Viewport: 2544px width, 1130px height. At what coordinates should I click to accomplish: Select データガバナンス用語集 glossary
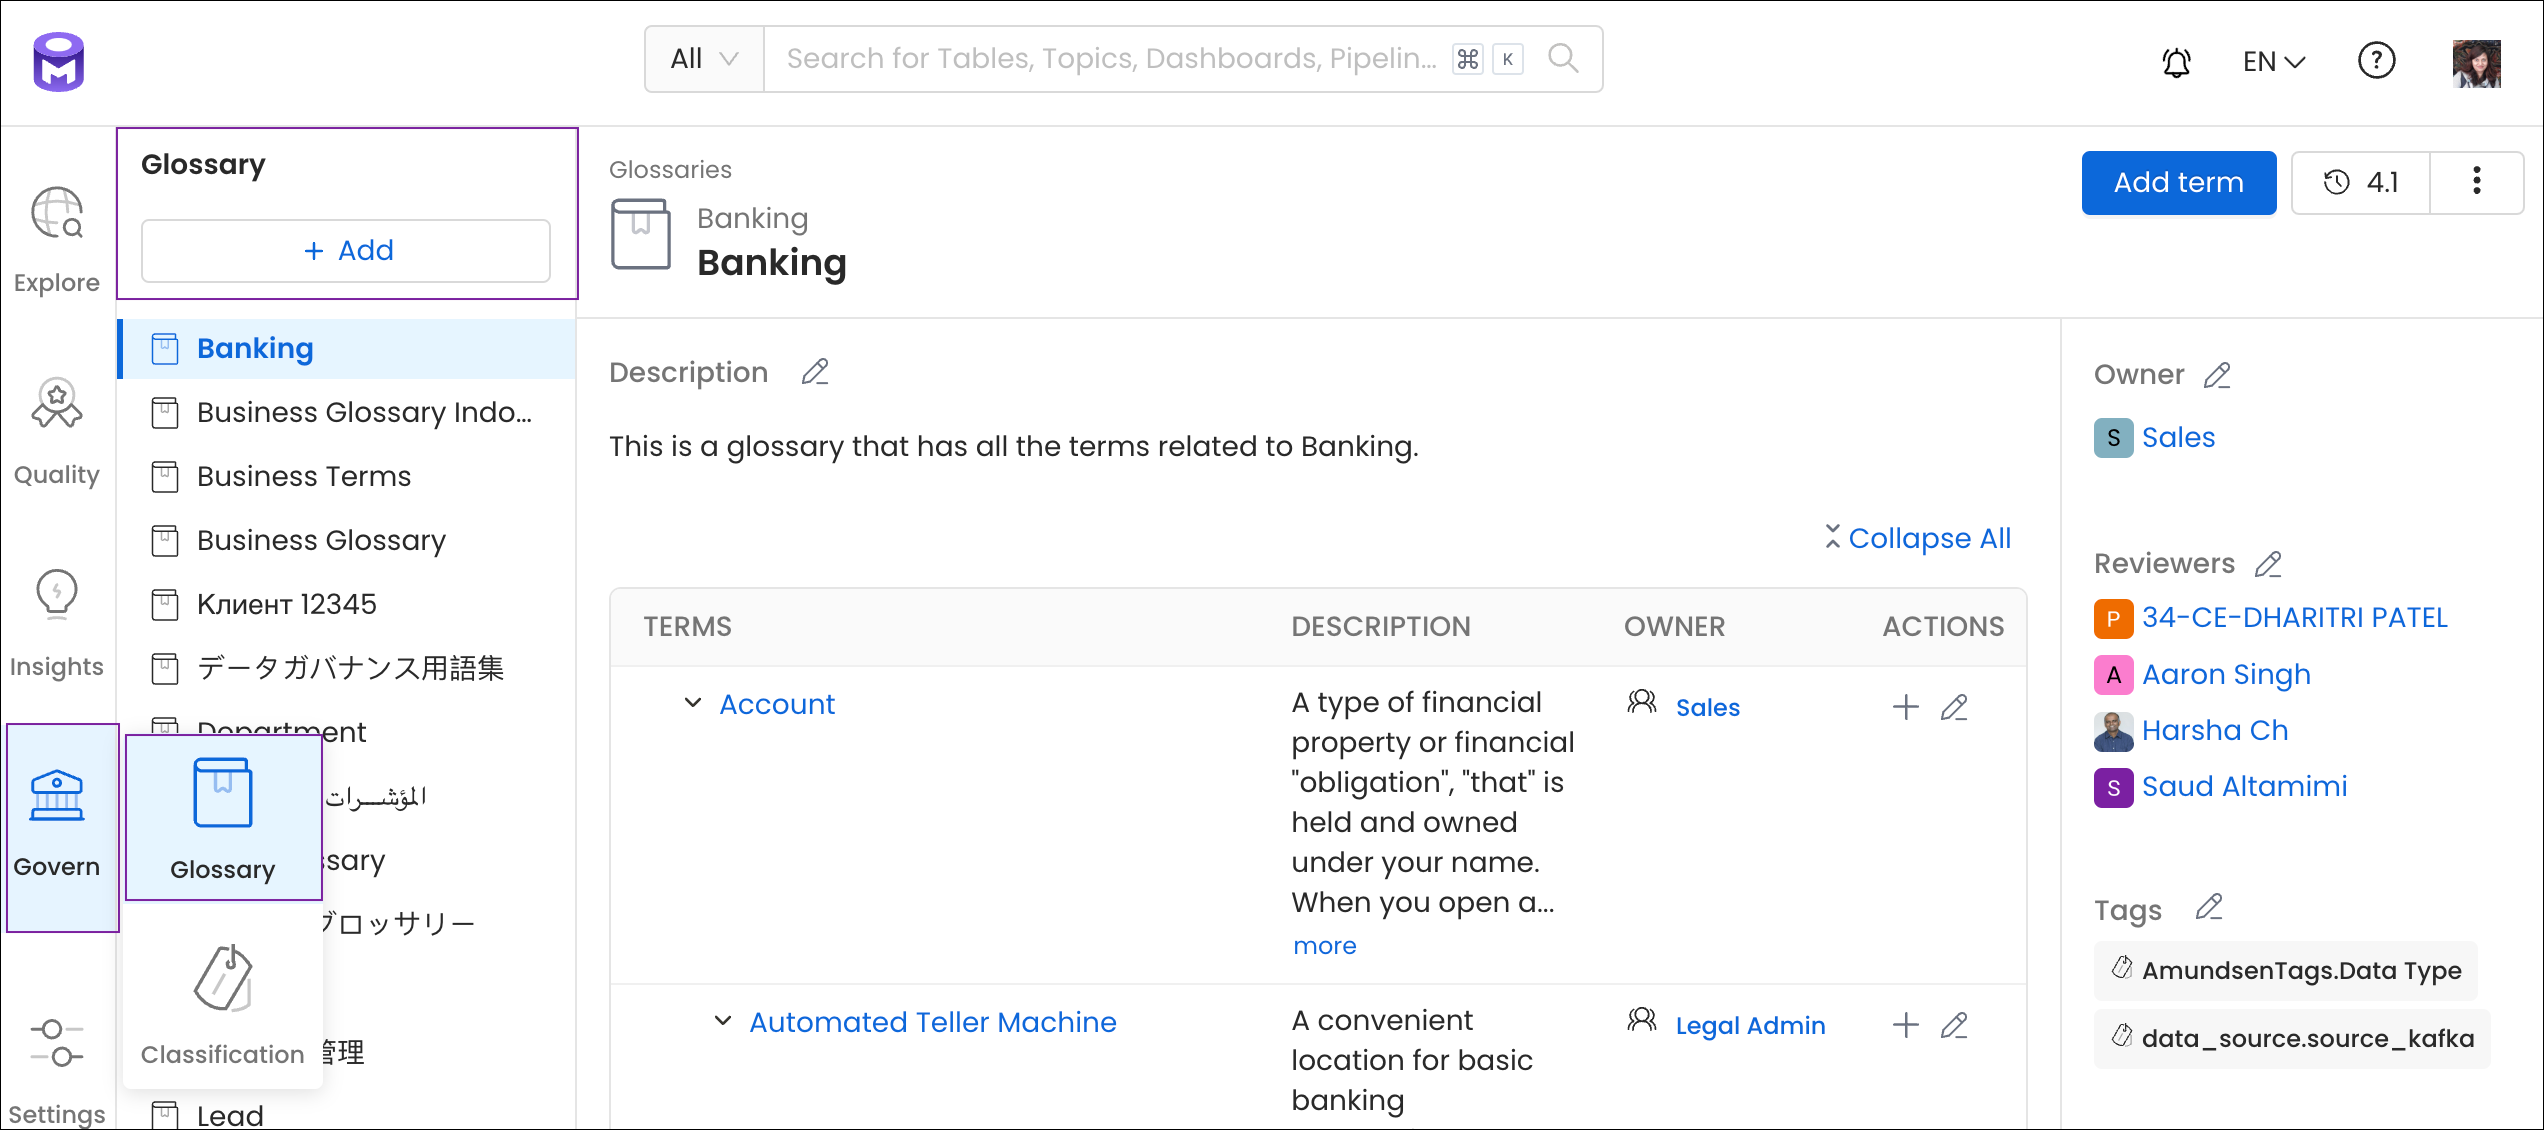pyautogui.click(x=347, y=668)
